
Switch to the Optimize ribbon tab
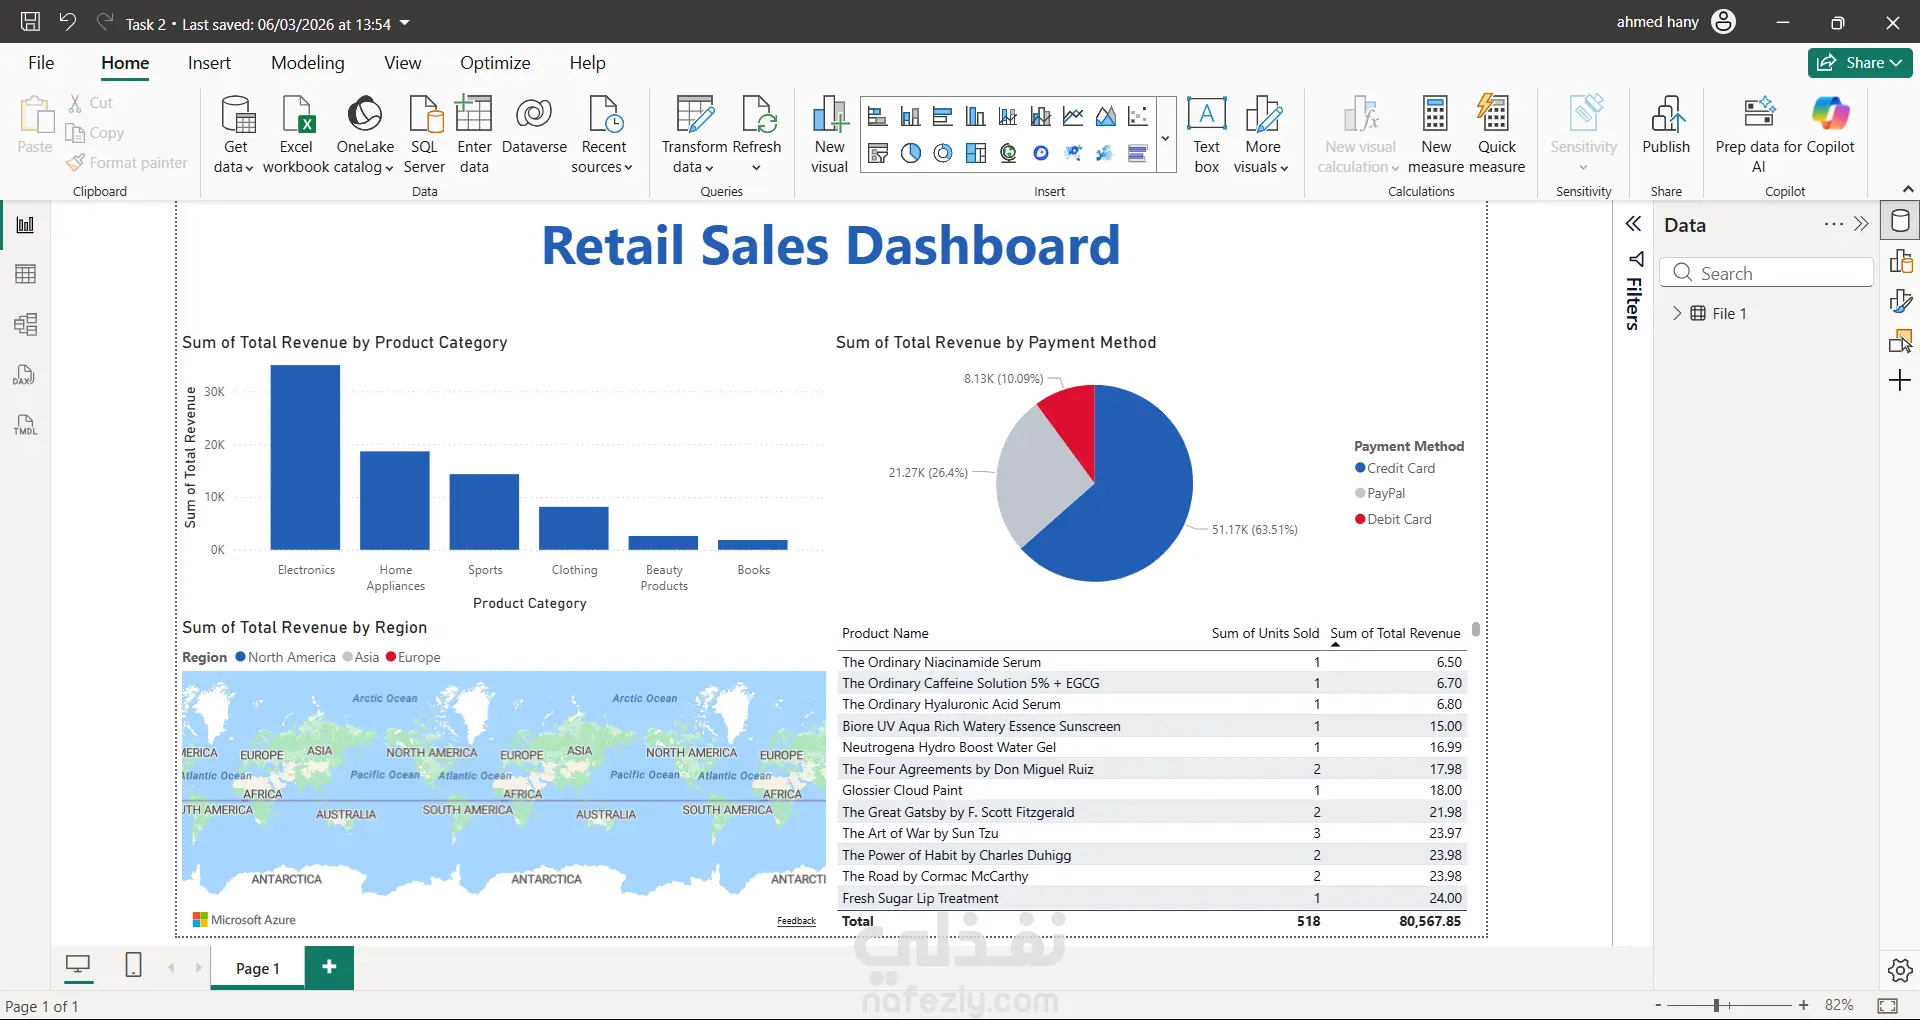pyautogui.click(x=495, y=63)
